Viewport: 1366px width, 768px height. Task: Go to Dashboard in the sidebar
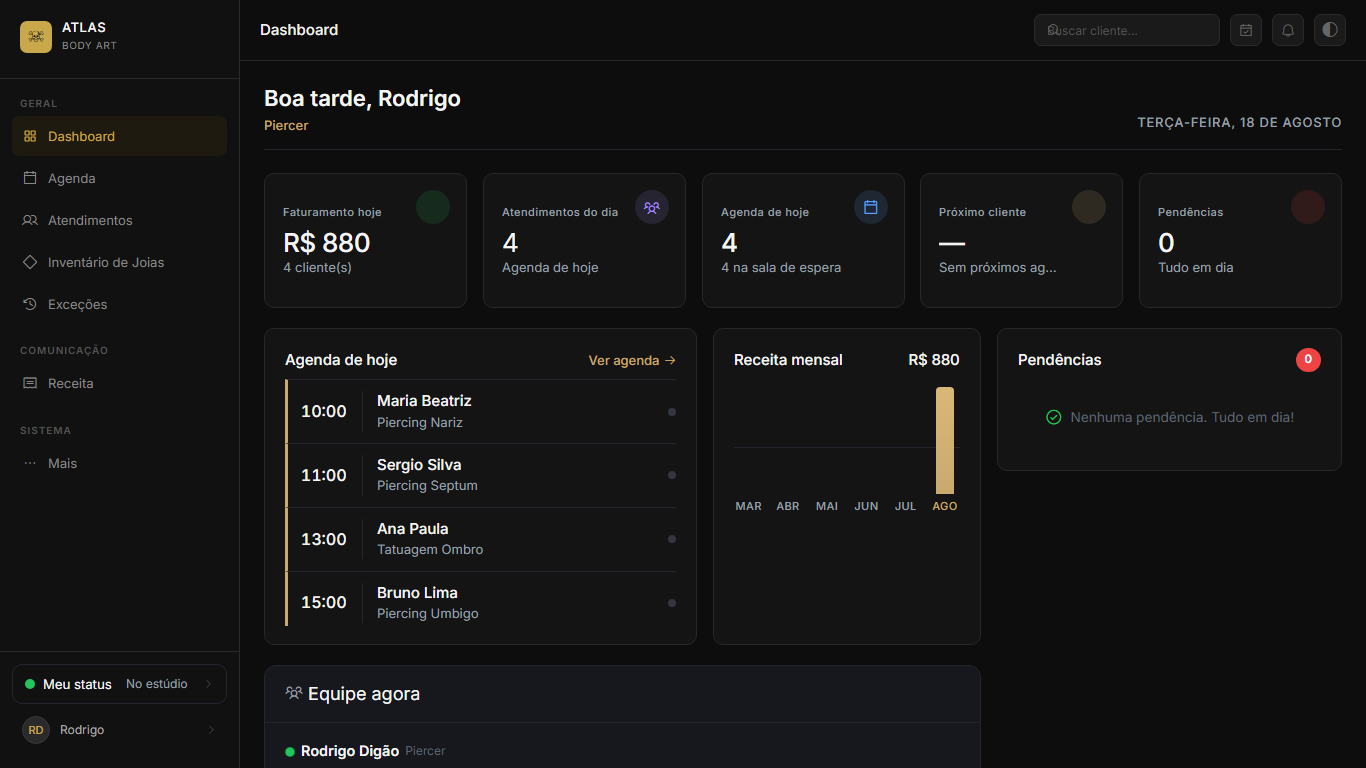pos(119,136)
